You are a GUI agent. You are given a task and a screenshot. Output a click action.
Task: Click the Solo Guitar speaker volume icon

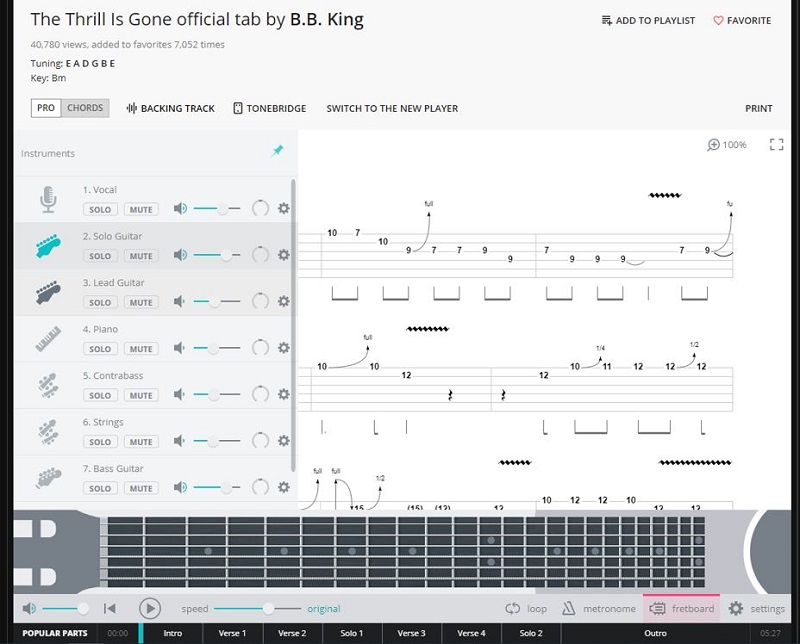click(180, 255)
